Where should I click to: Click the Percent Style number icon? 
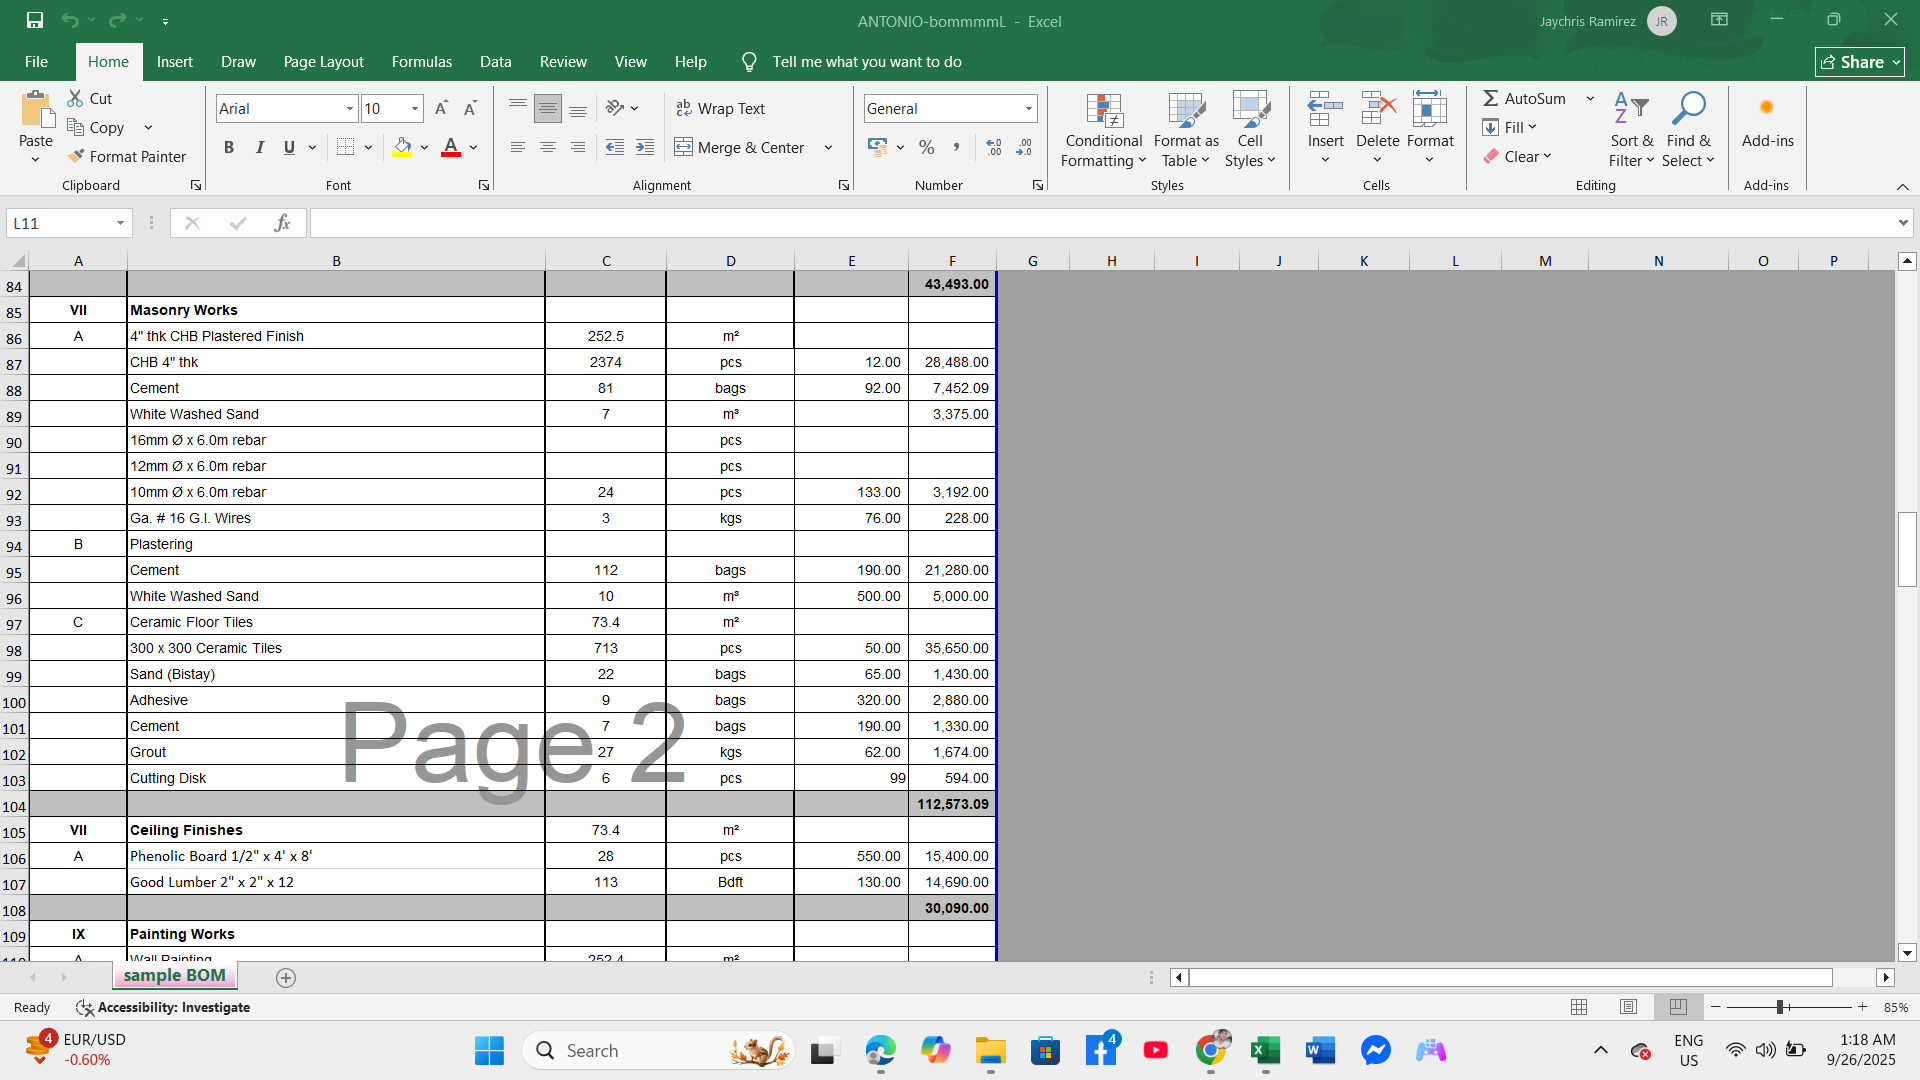927,147
